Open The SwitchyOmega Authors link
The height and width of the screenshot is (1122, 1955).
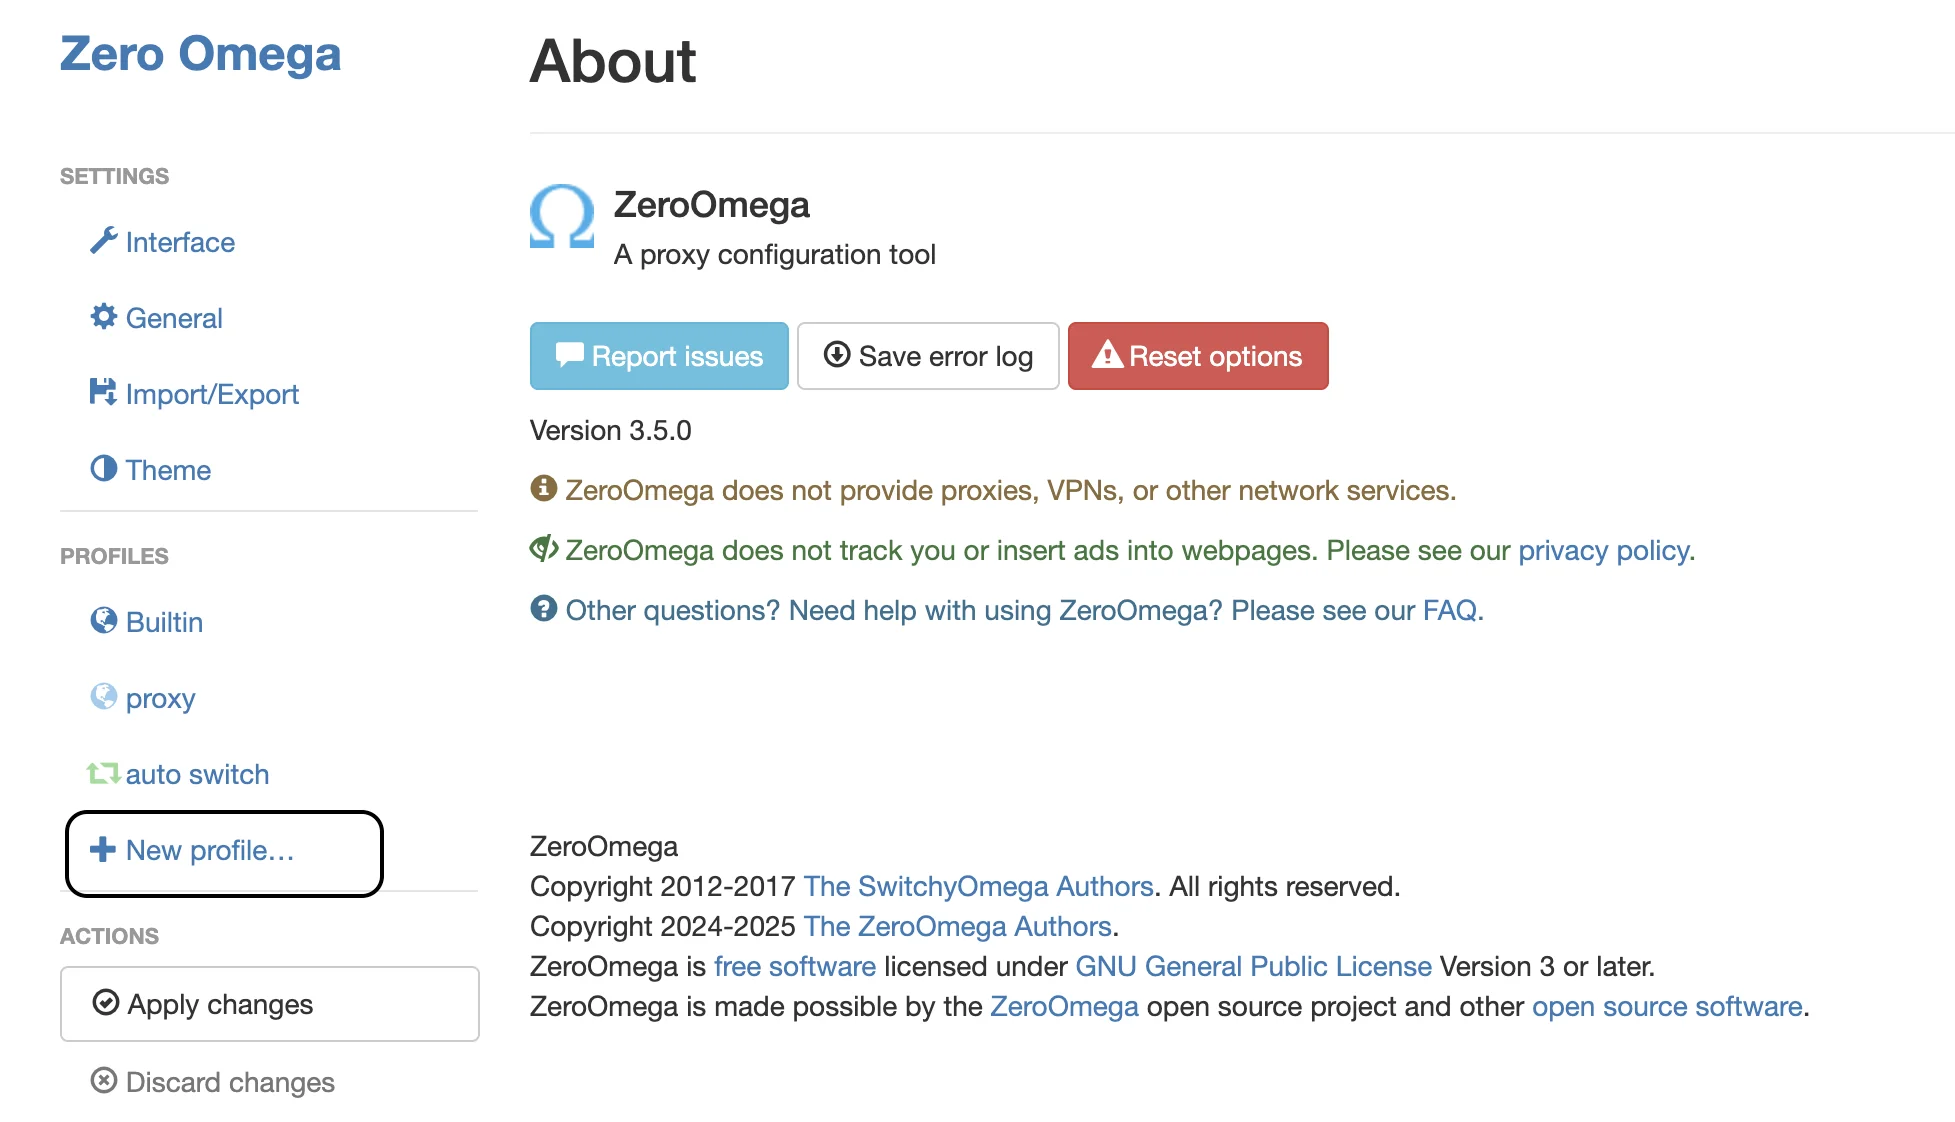click(978, 886)
